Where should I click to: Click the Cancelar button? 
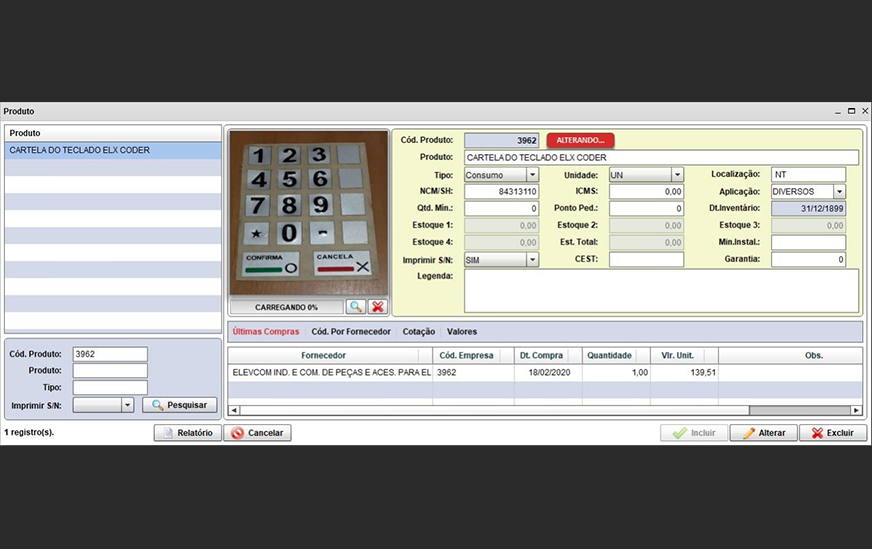(257, 433)
